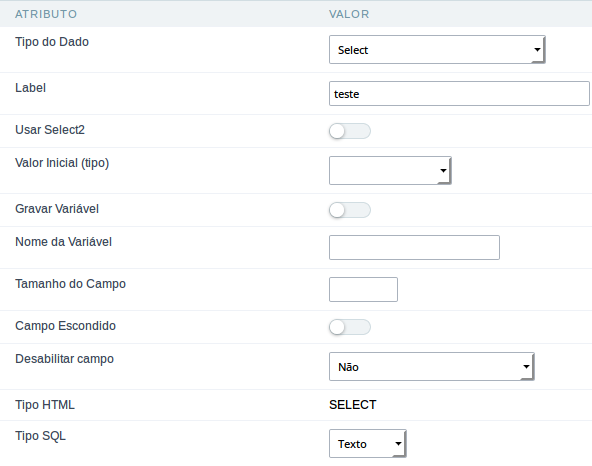Expand the Valor Inicial (tipo) dropdown

point(390,170)
